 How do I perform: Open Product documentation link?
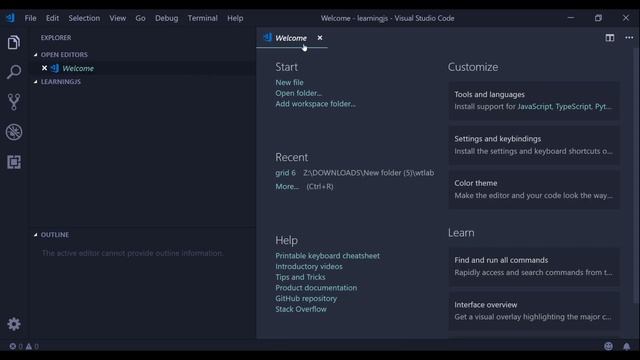coord(316,288)
